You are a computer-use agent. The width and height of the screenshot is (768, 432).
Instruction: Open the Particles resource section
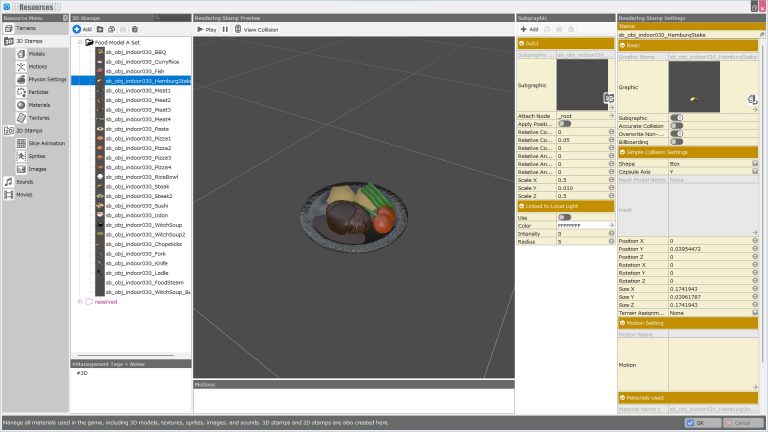click(38, 92)
